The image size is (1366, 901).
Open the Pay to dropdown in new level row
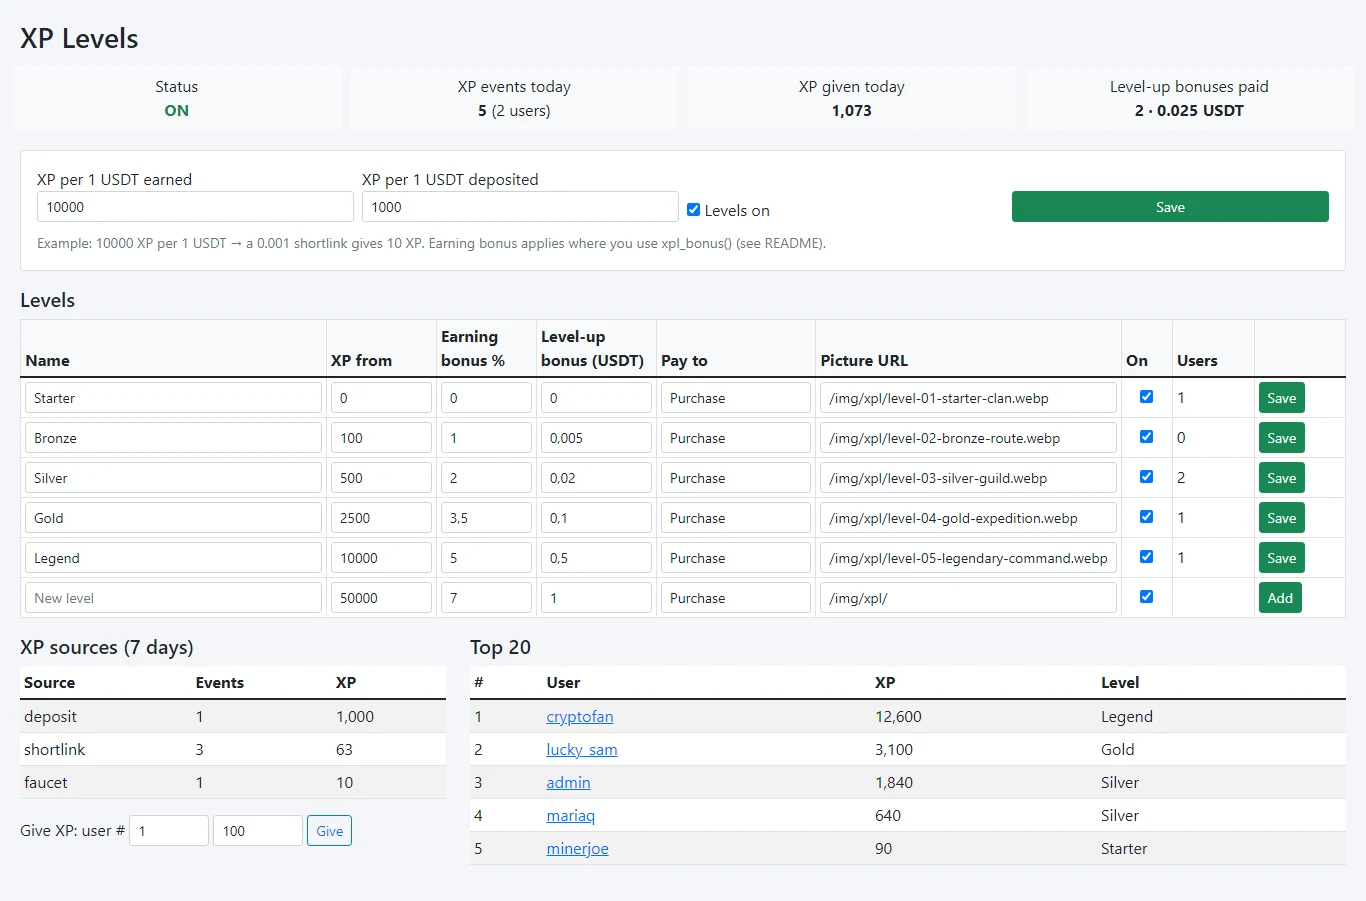pos(736,598)
